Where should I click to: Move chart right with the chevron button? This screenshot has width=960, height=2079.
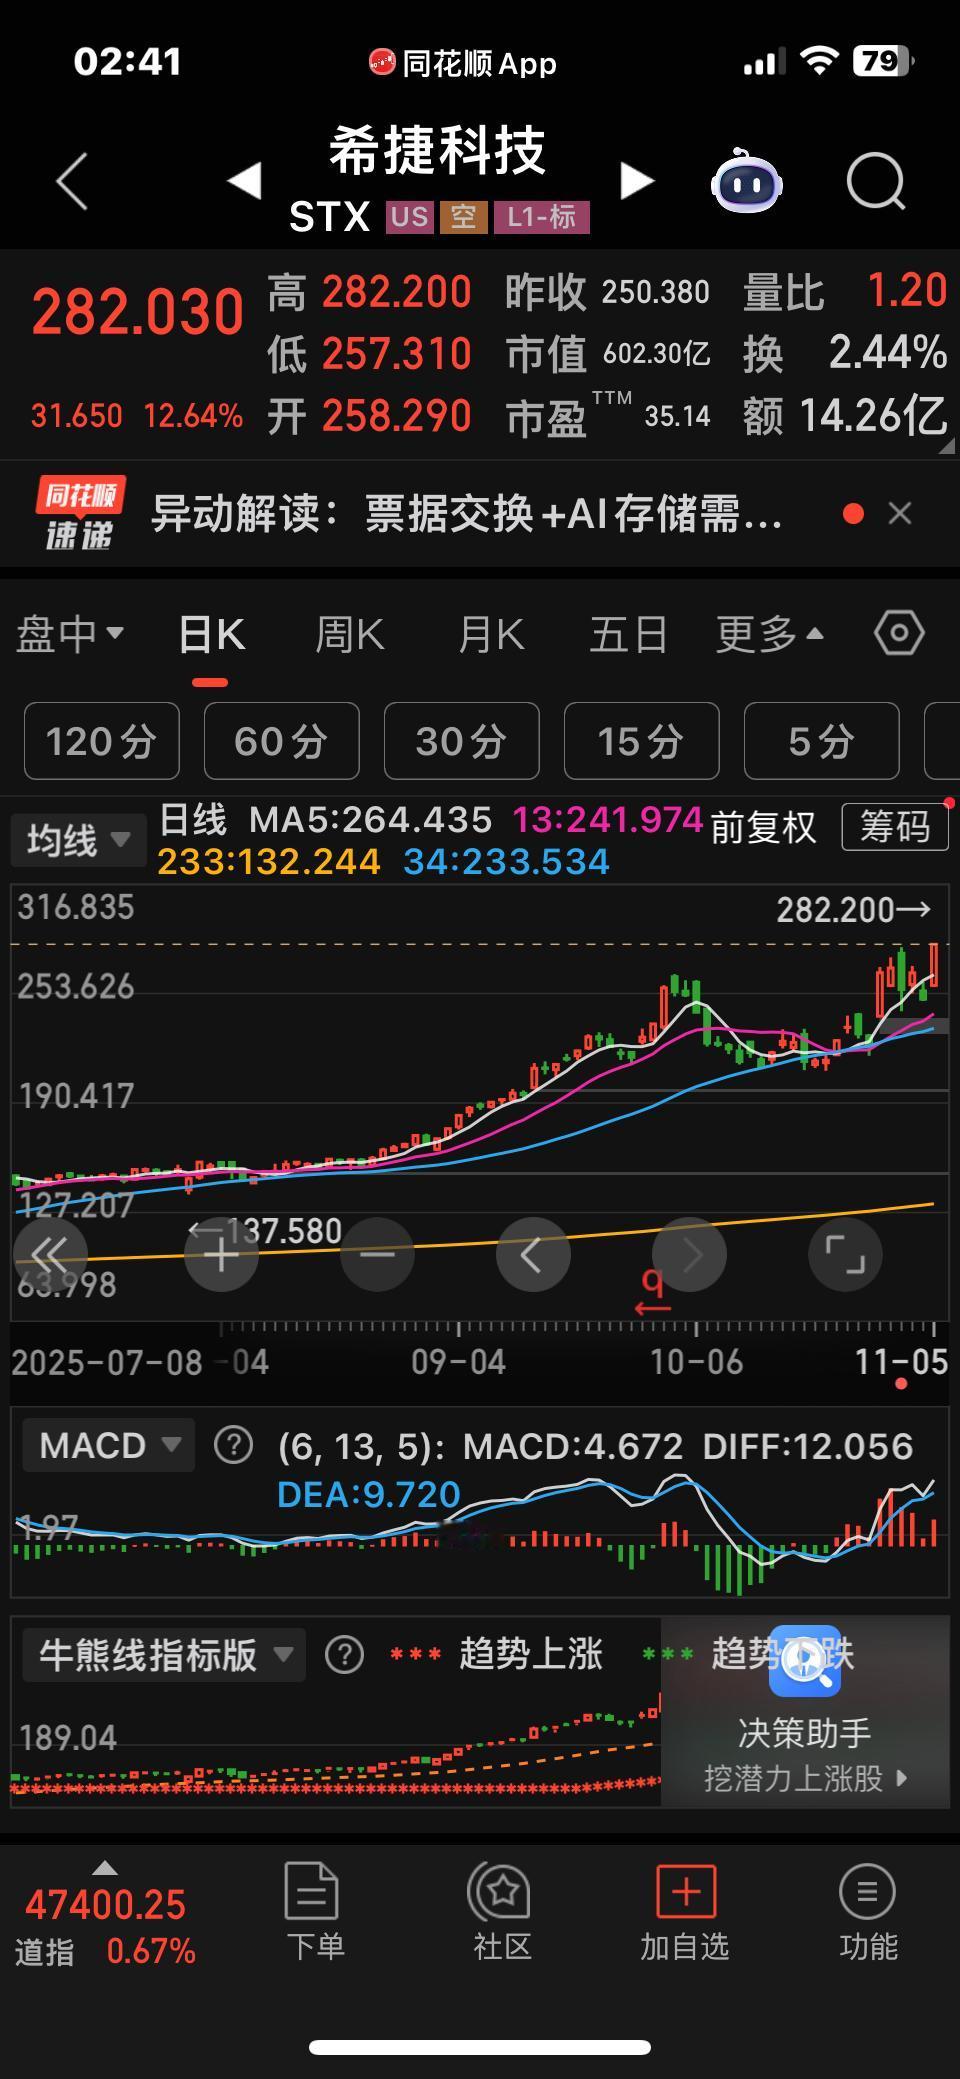point(689,1254)
